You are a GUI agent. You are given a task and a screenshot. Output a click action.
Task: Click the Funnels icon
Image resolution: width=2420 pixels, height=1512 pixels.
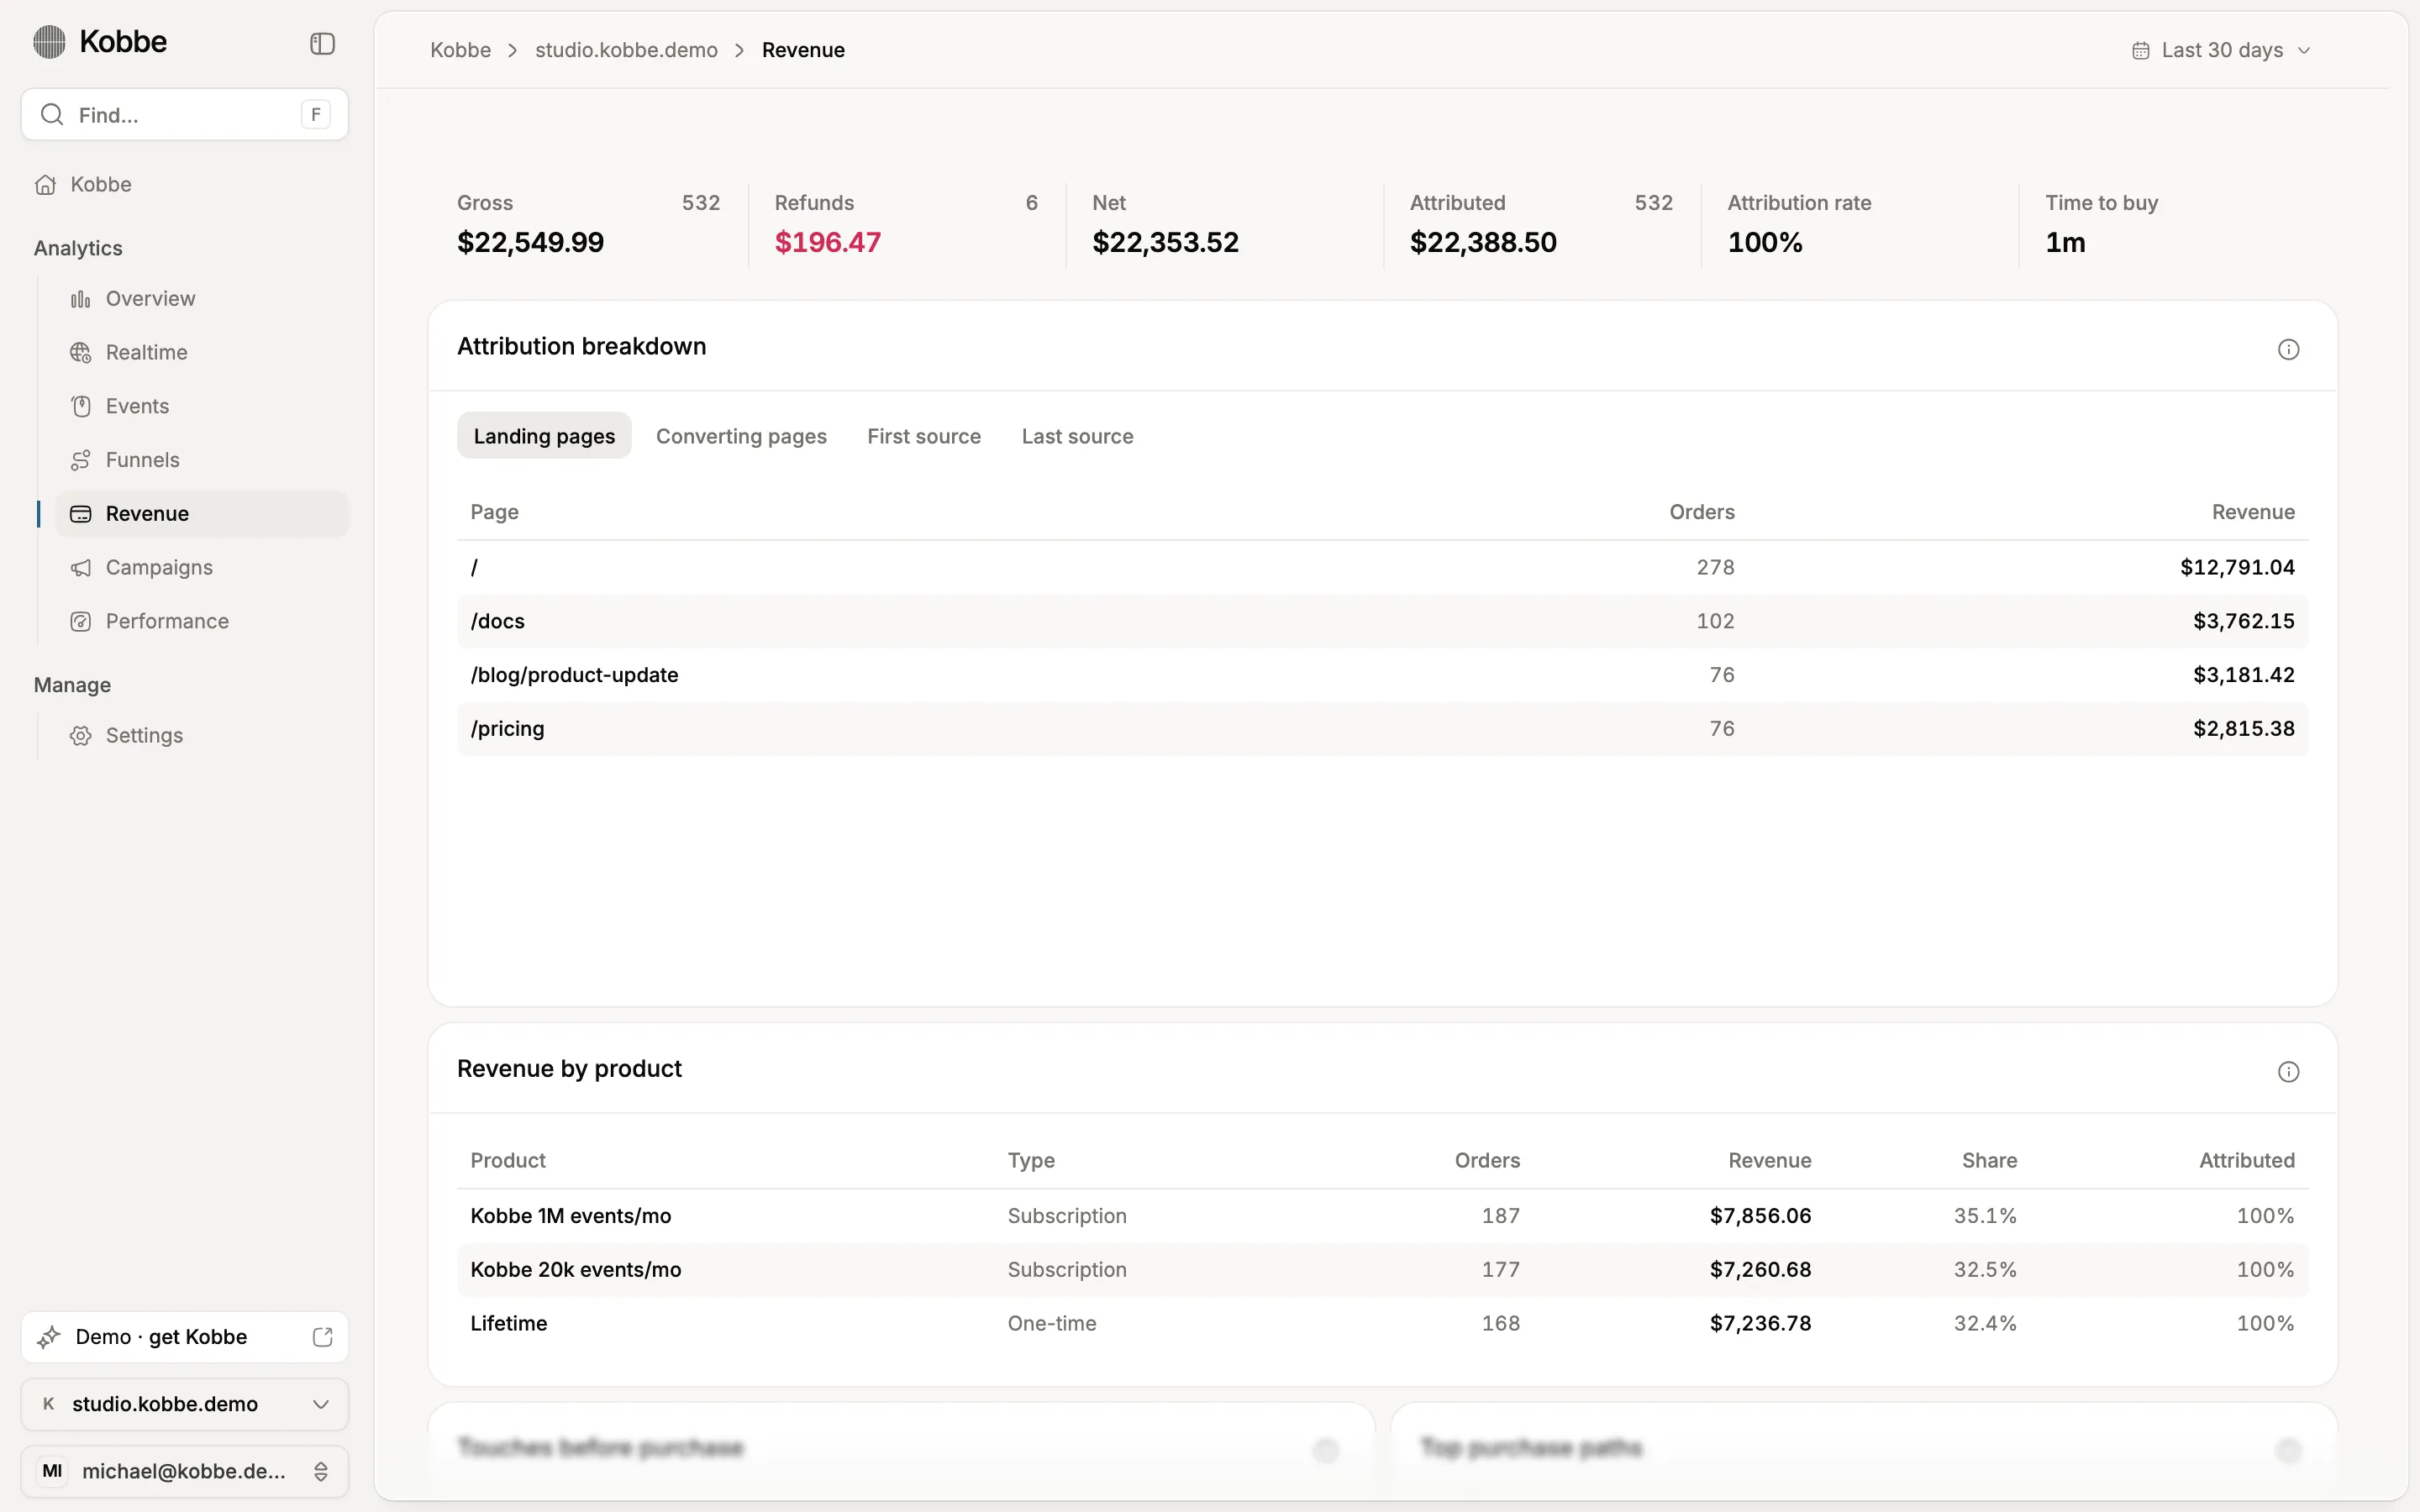[81, 460]
